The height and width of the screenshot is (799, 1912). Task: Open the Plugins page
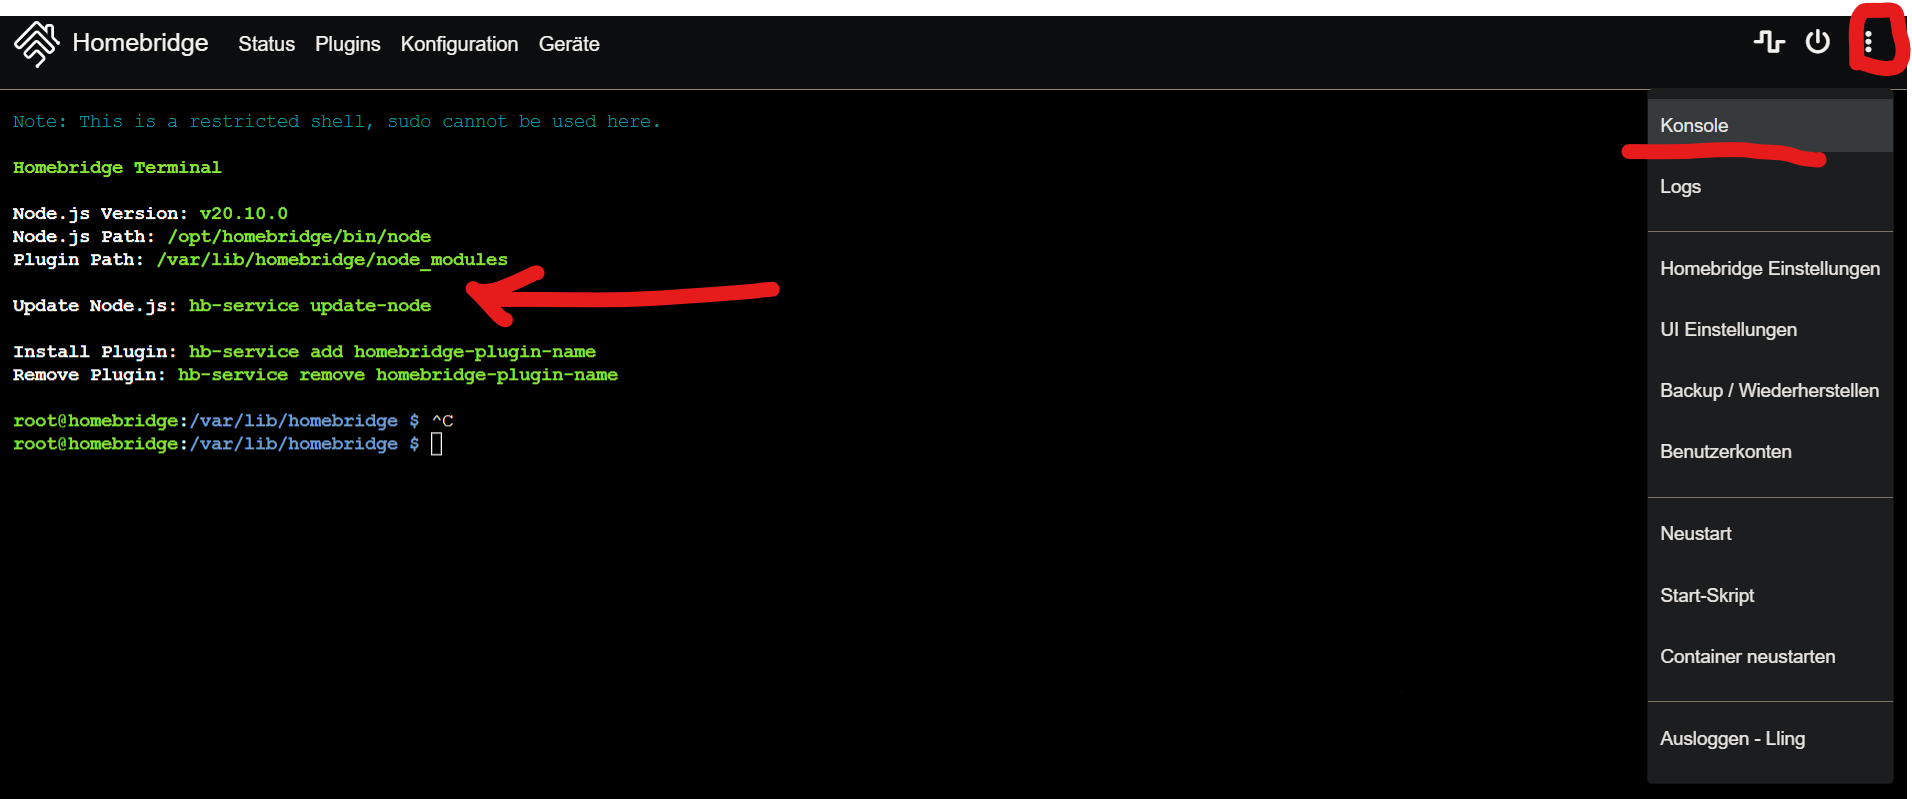pyautogui.click(x=347, y=44)
